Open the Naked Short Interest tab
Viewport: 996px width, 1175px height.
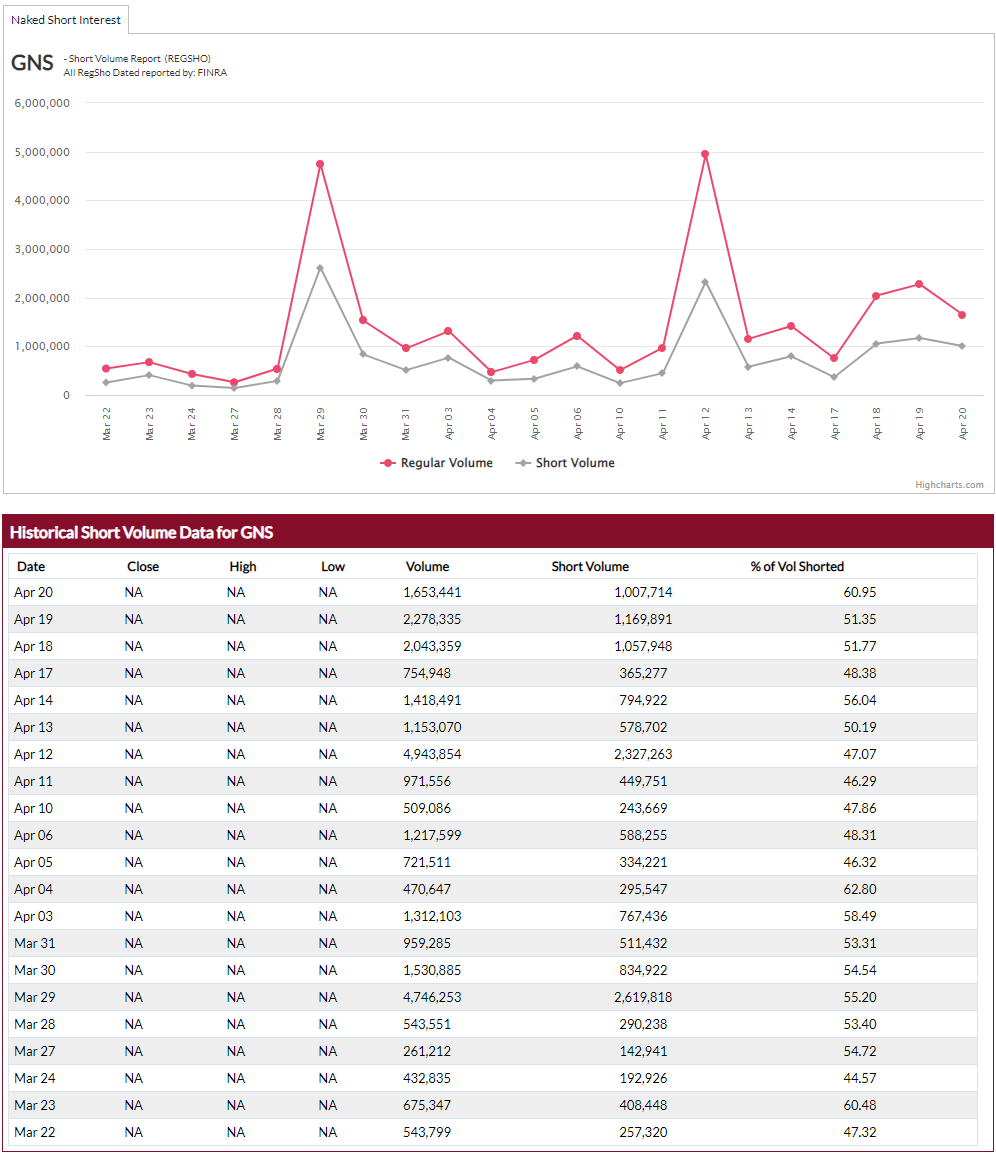tap(66, 20)
